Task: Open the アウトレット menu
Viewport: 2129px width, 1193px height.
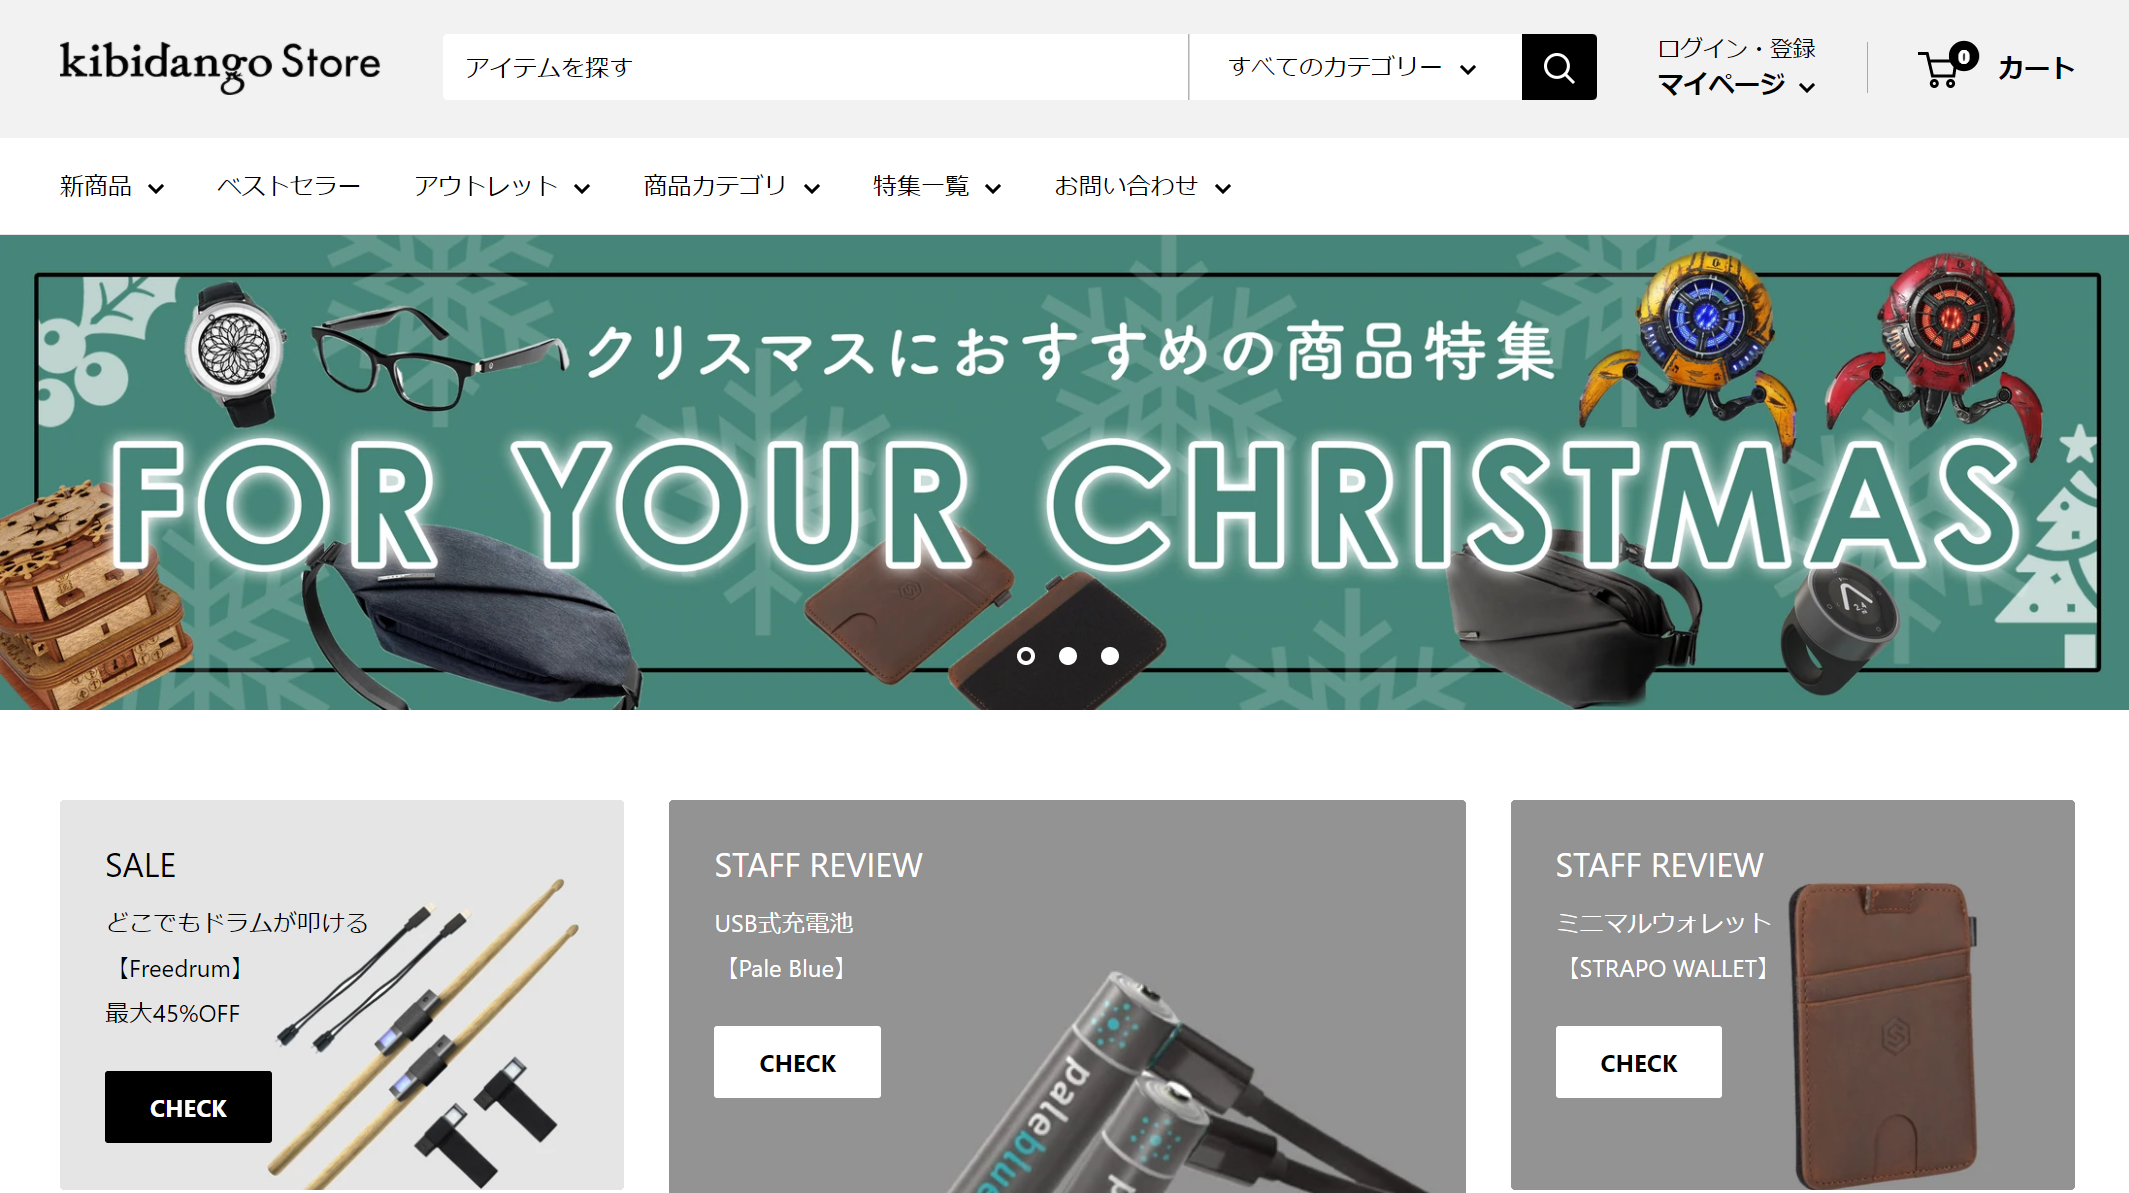Action: click(502, 186)
